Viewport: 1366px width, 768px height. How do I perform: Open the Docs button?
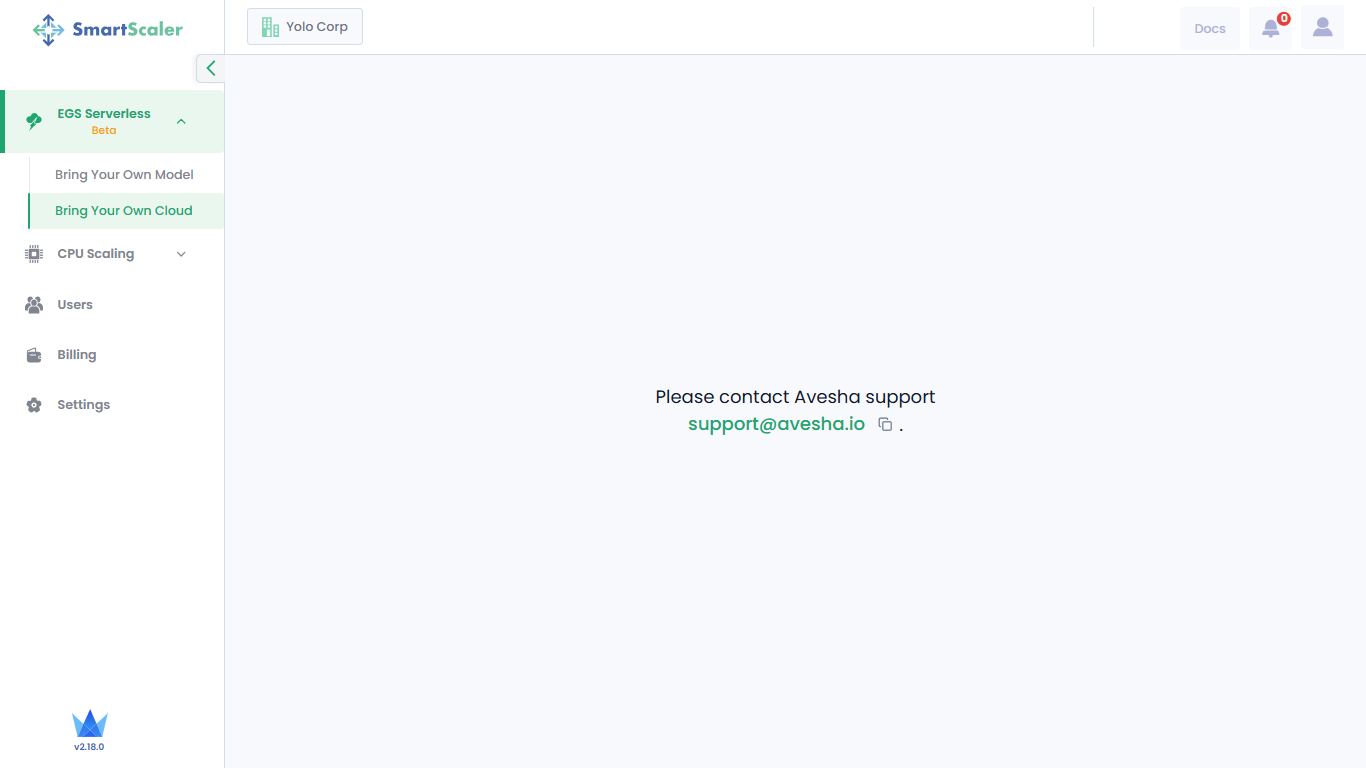pos(1209,29)
